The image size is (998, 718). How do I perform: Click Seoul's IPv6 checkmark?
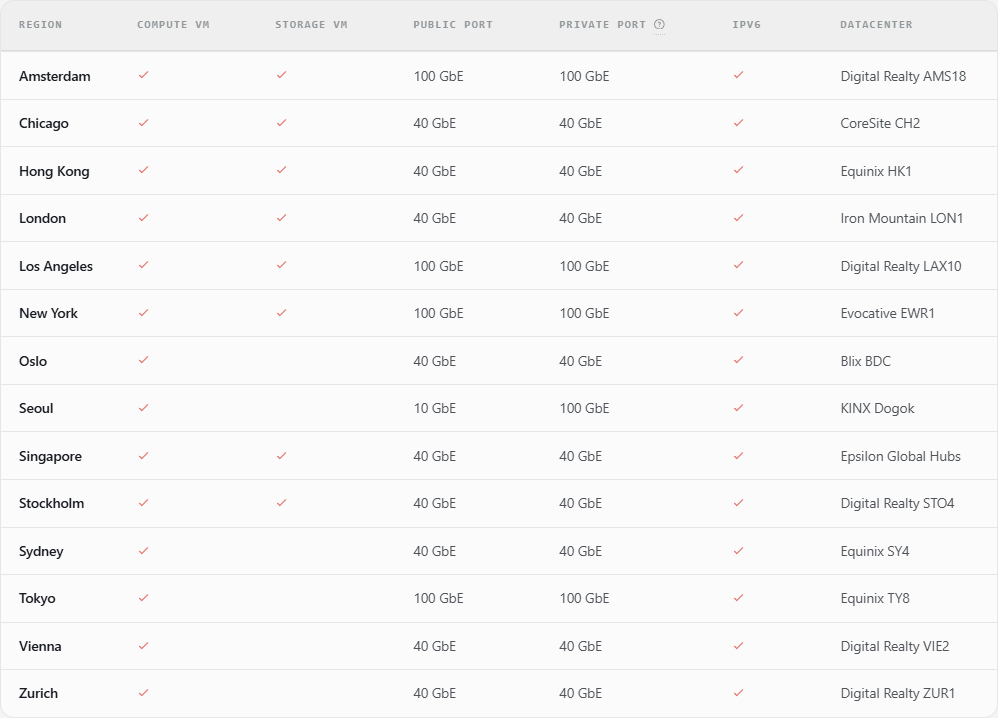[738, 407]
